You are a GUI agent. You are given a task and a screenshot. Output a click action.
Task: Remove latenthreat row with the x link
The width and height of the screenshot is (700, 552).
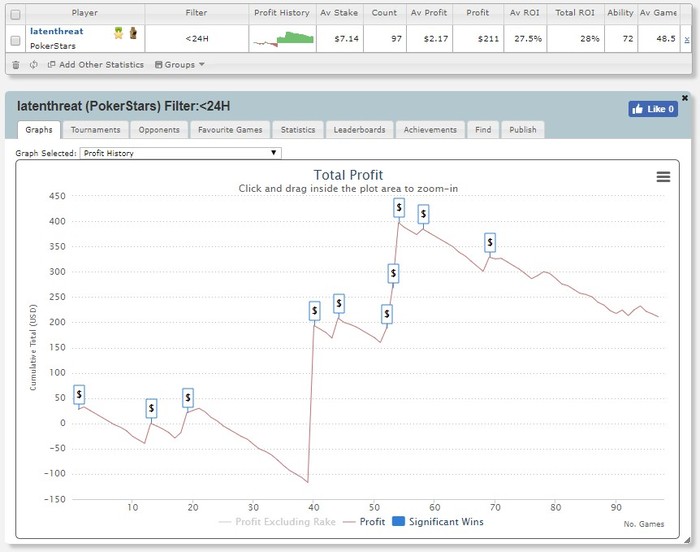(687, 39)
